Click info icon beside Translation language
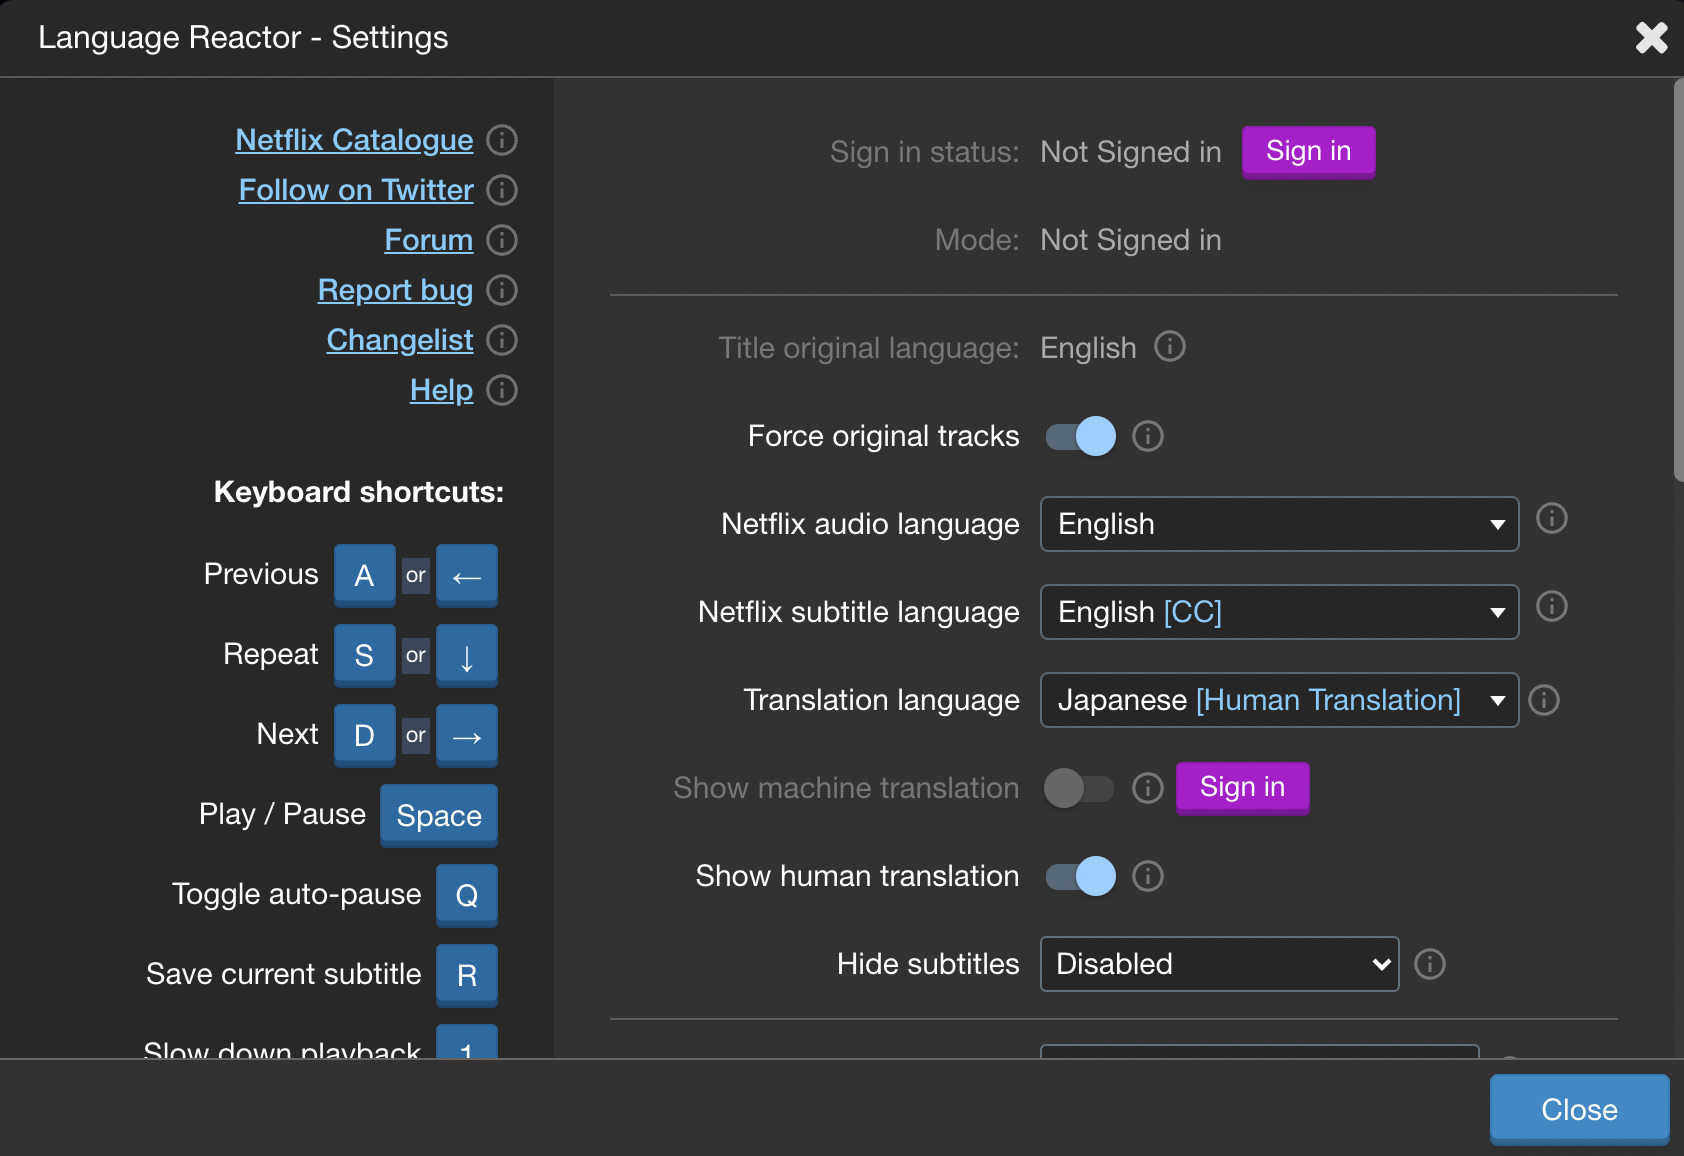 click(x=1544, y=700)
